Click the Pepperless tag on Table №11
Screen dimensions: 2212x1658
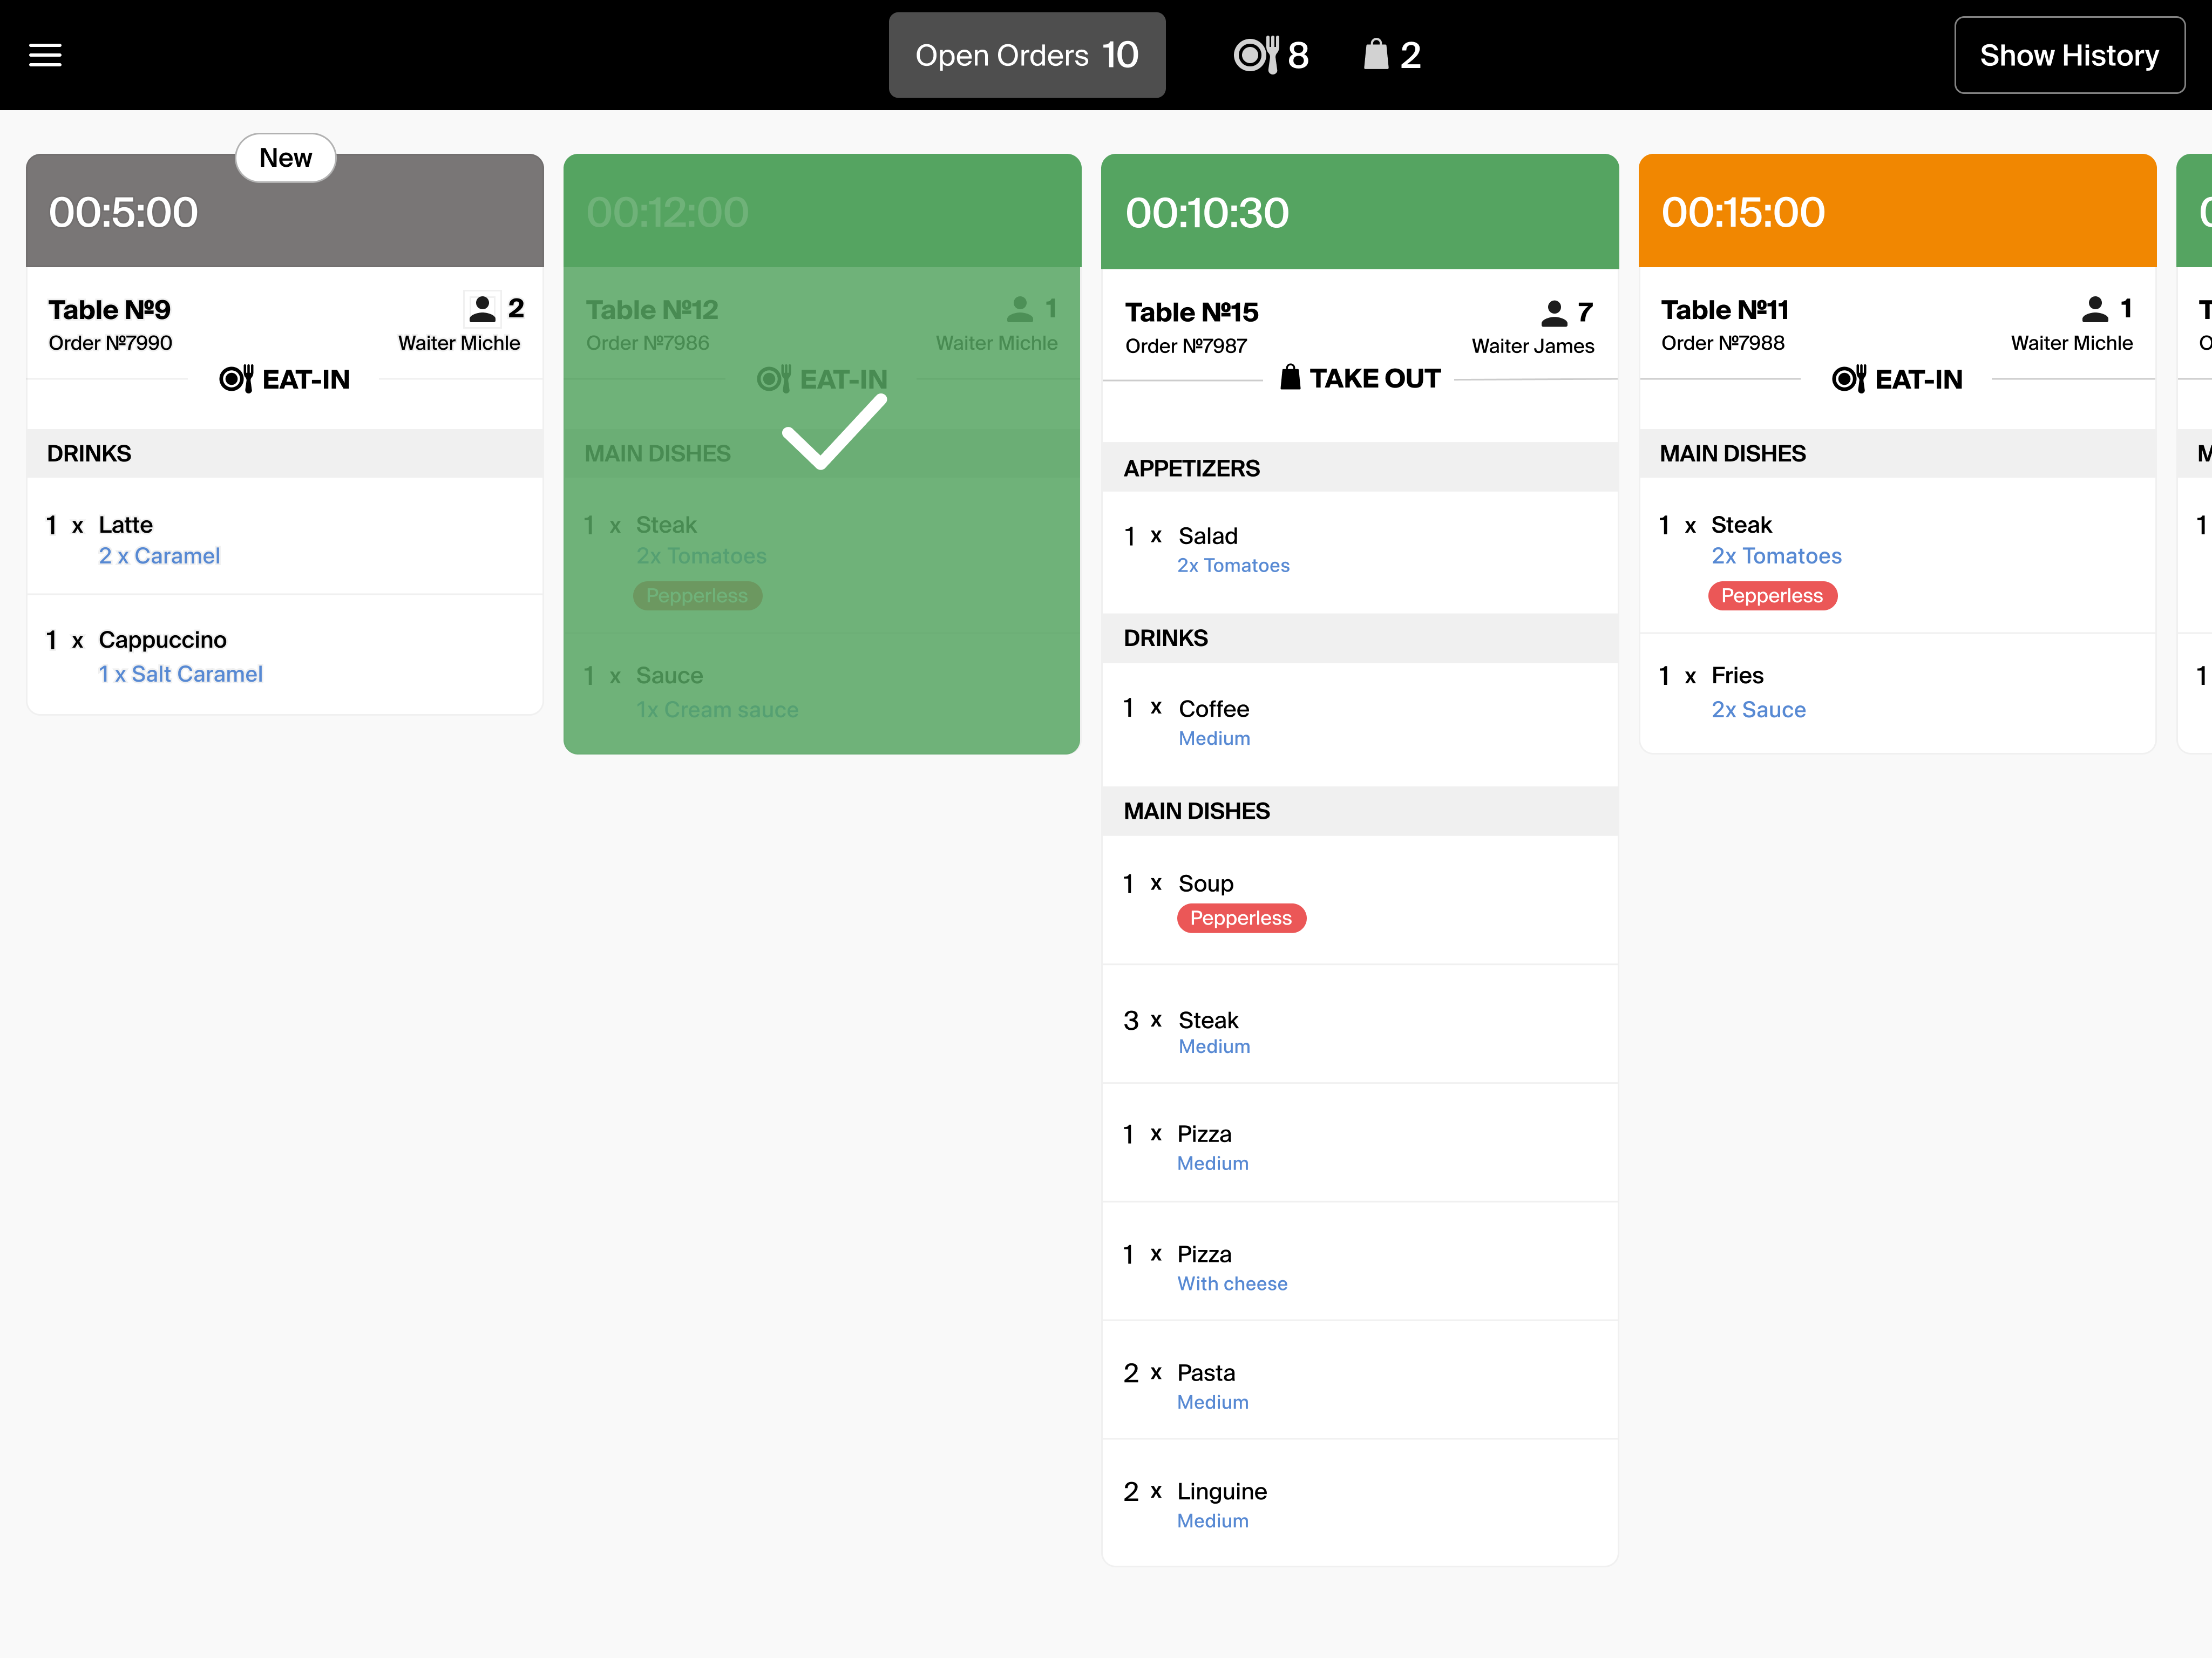pos(1772,596)
